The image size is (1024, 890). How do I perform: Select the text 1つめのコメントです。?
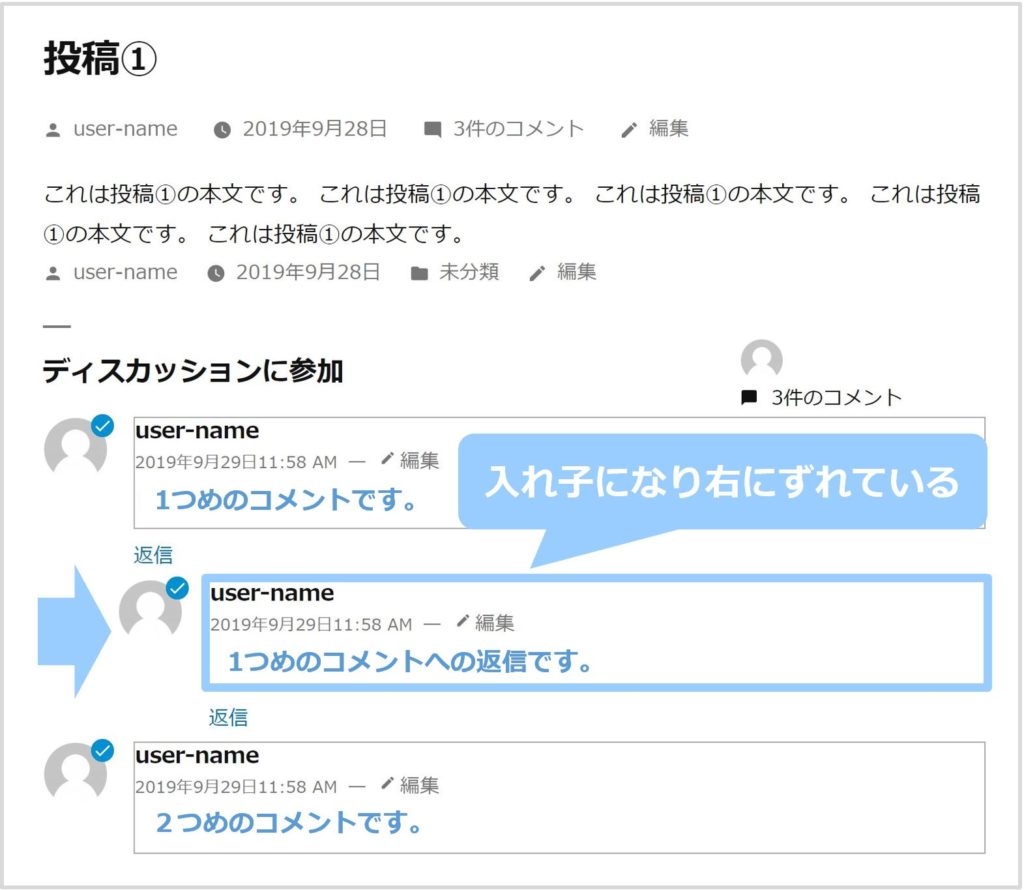click(x=286, y=500)
